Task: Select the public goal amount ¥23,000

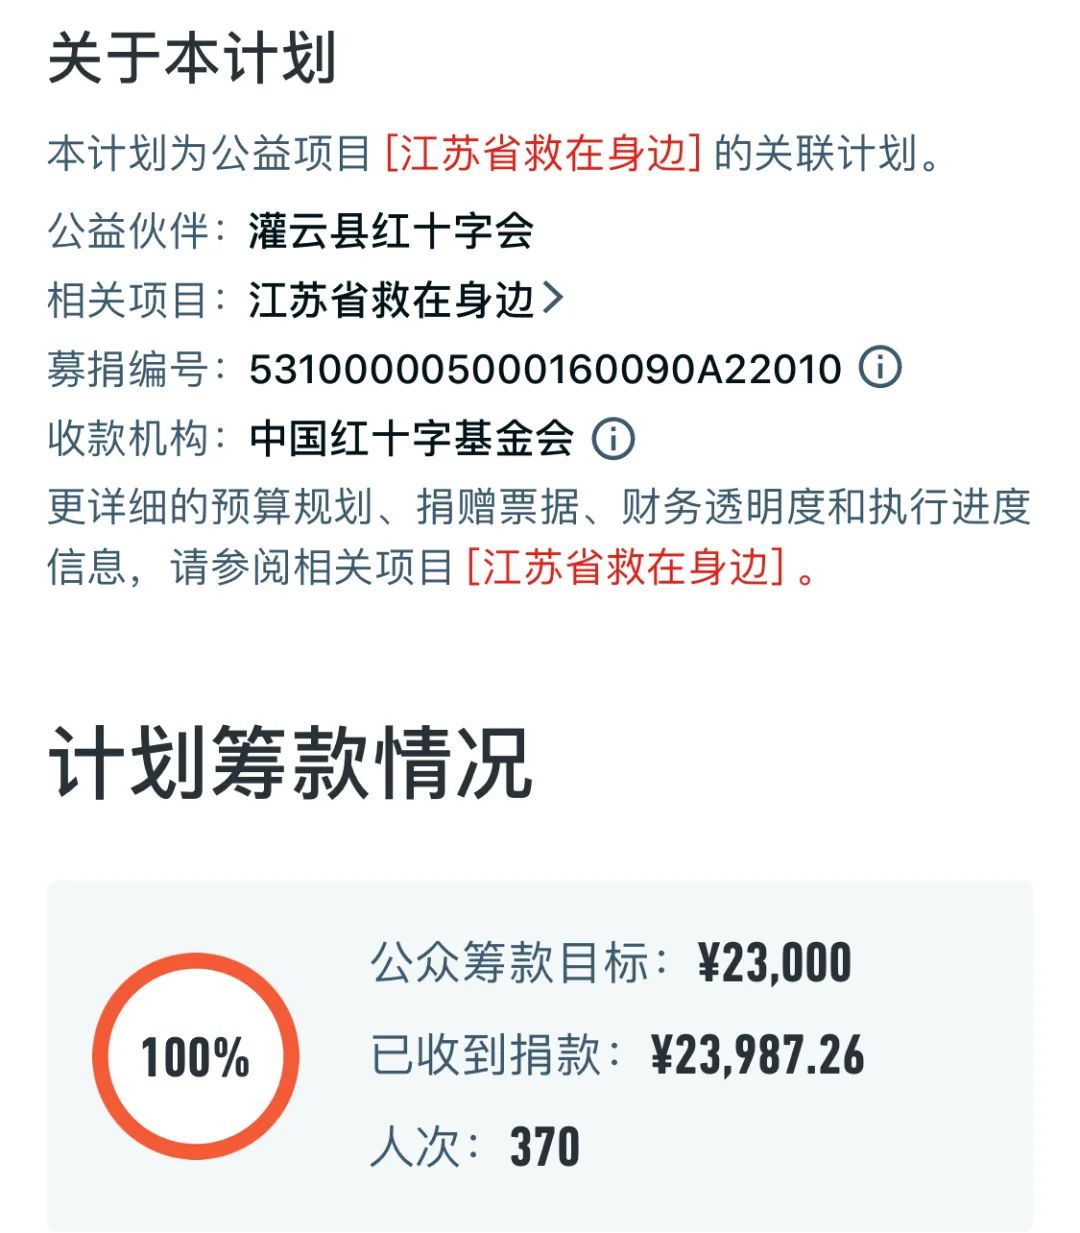Action: (774, 963)
